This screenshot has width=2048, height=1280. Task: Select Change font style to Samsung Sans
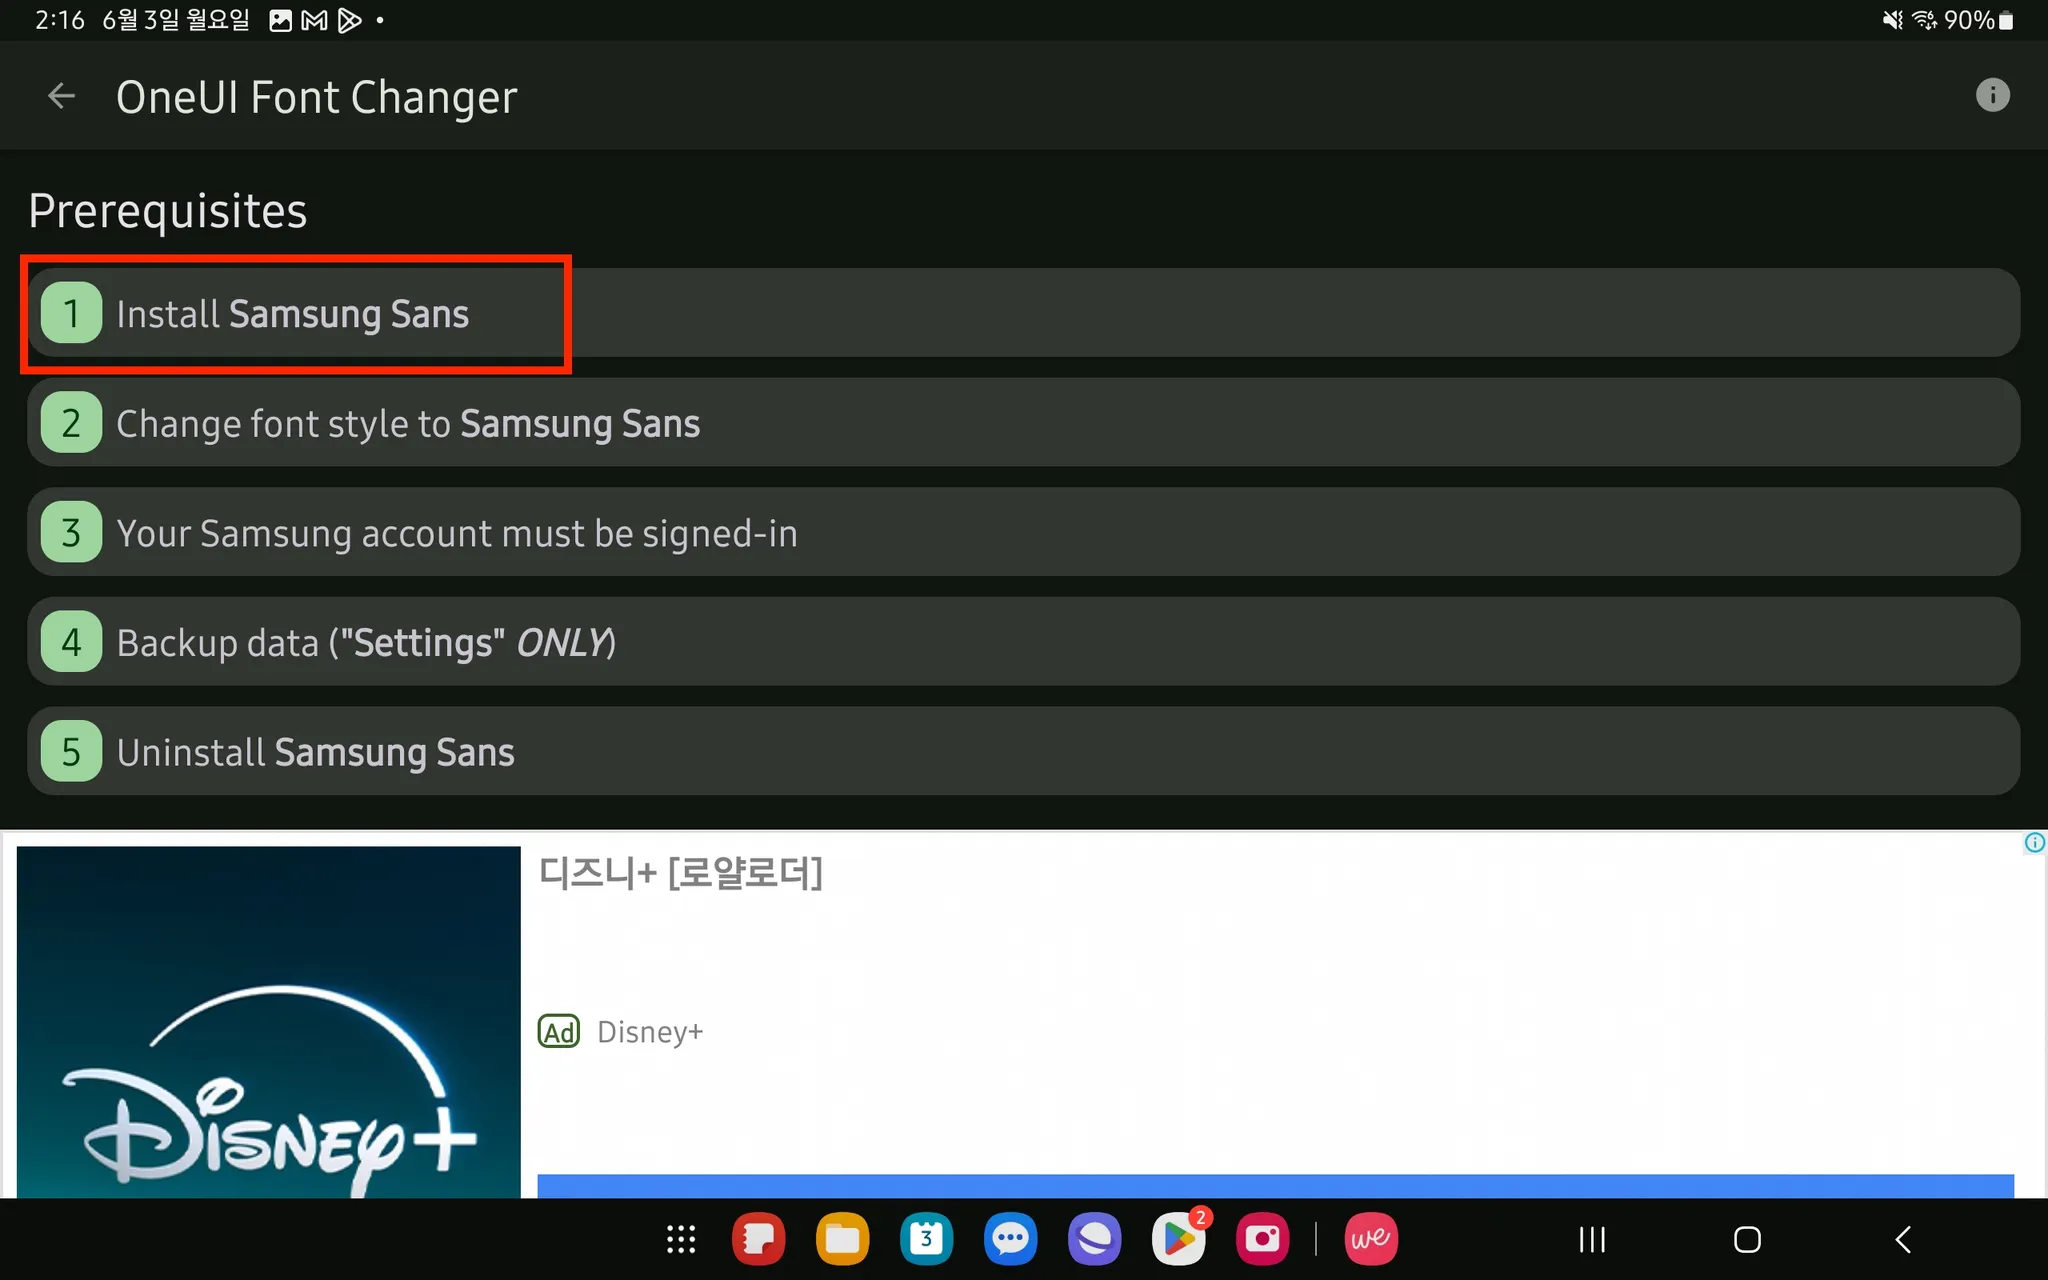tap(408, 424)
